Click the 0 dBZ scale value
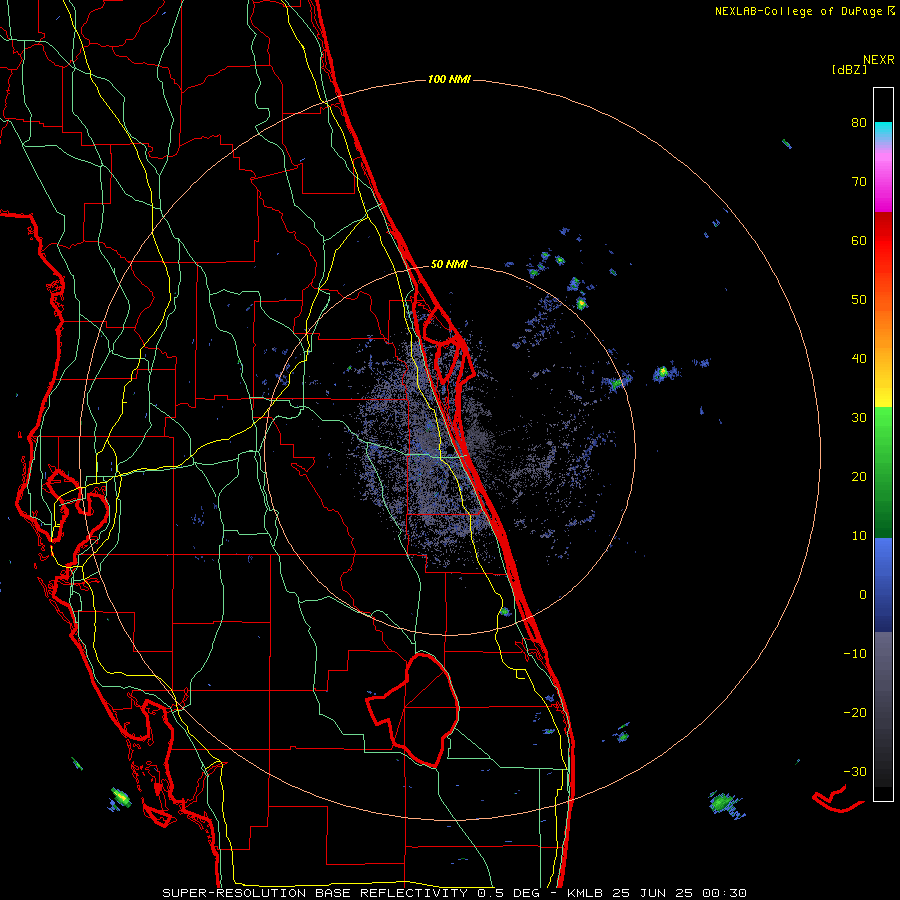The width and height of the screenshot is (900, 900). click(863, 595)
